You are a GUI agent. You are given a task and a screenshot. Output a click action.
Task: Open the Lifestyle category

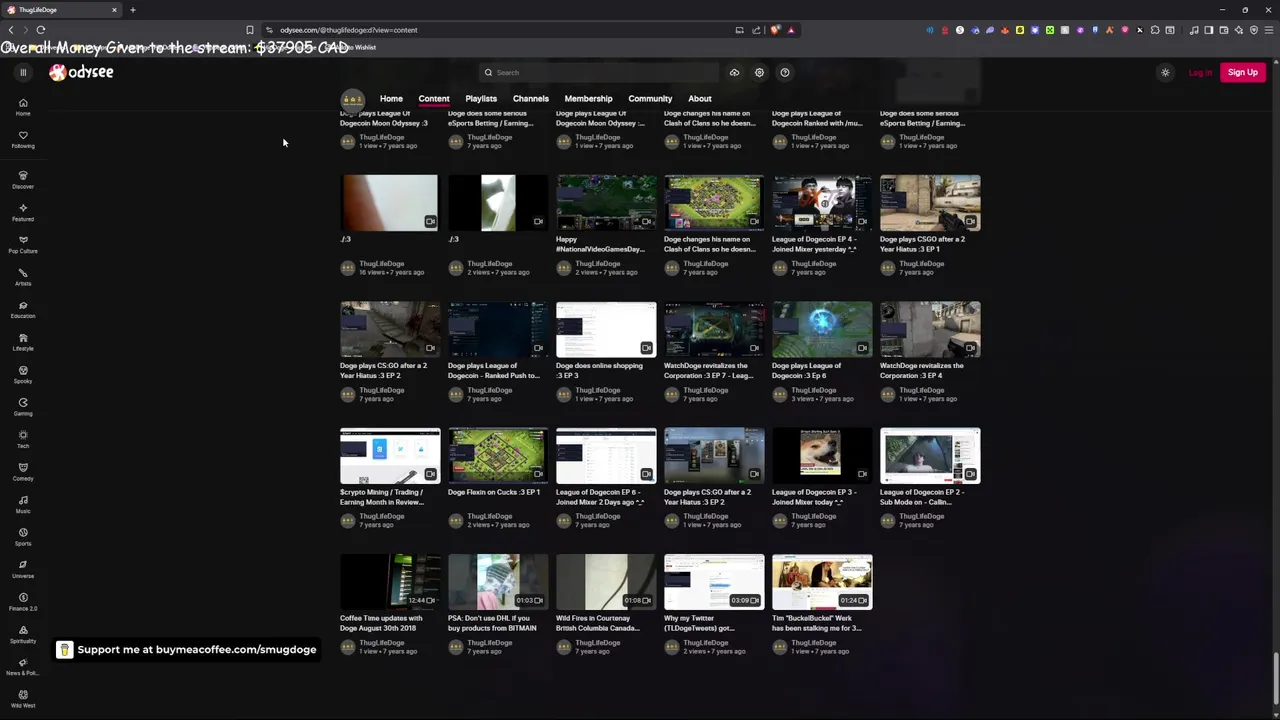coord(23,343)
